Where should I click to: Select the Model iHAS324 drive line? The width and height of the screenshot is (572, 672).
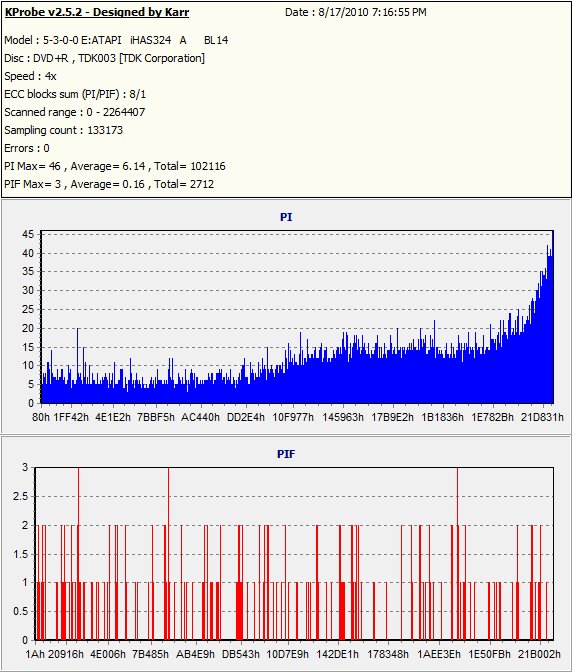point(116,40)
